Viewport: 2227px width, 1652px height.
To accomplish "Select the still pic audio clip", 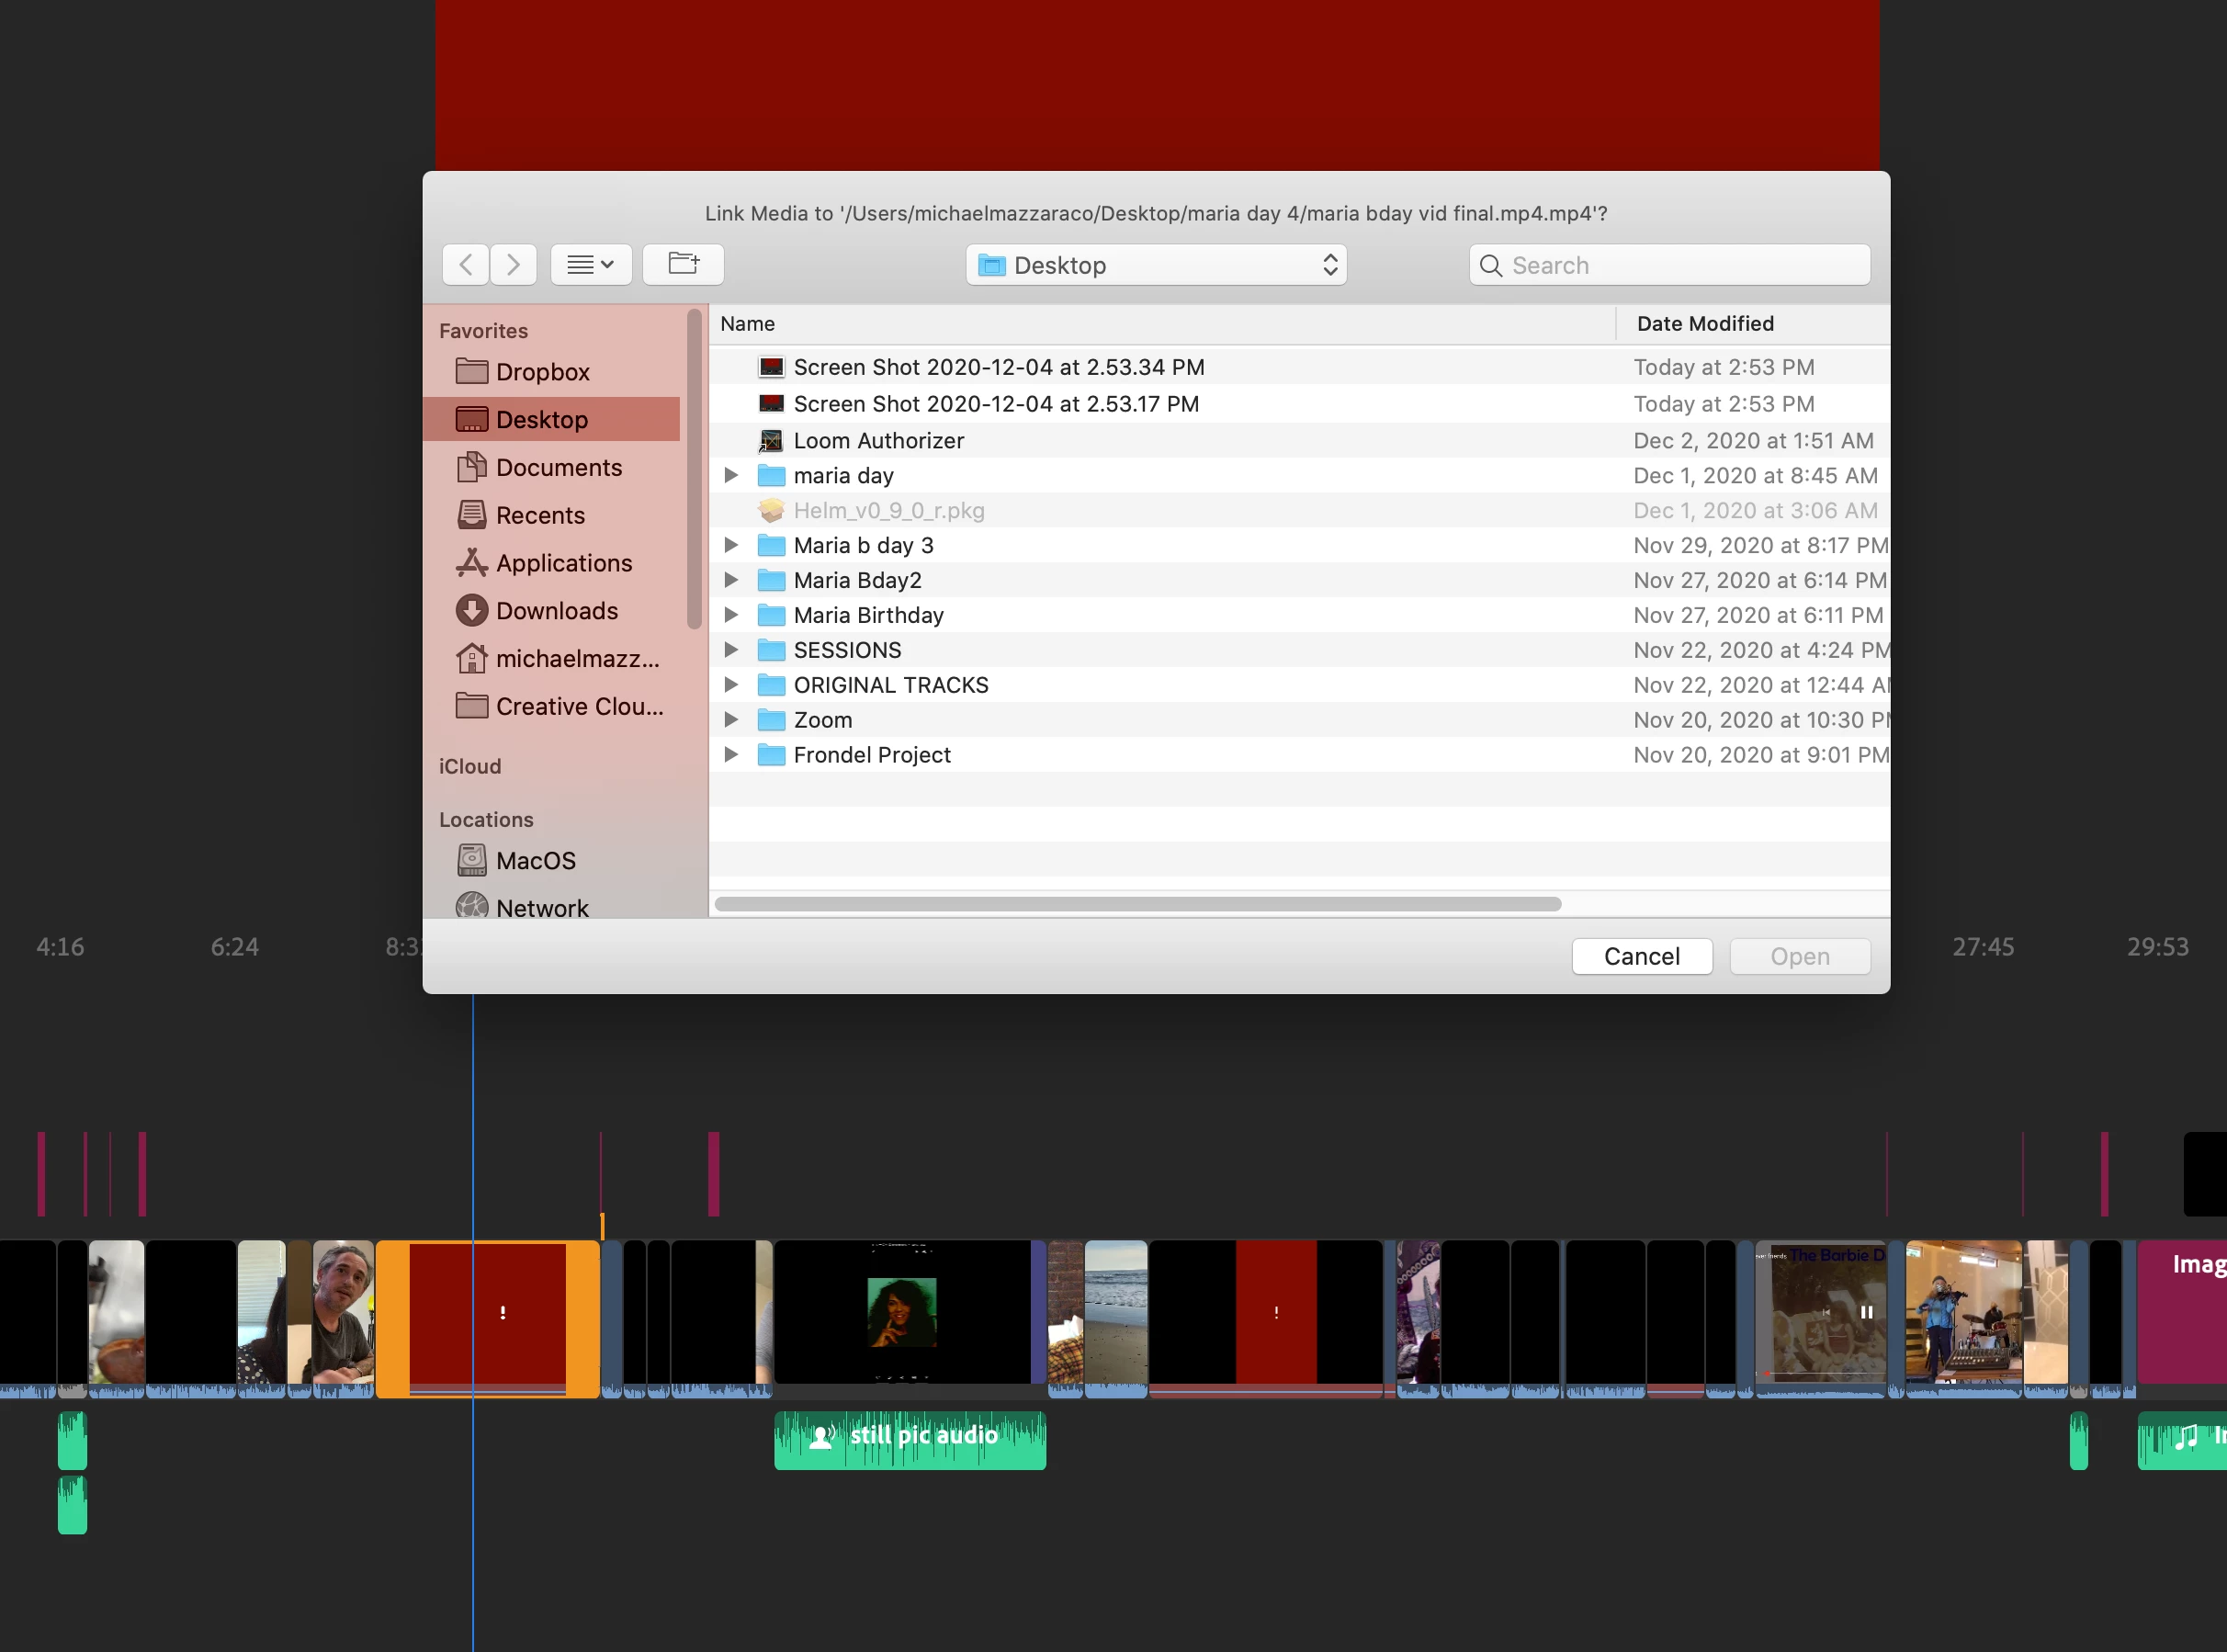I will [909, 1439].
